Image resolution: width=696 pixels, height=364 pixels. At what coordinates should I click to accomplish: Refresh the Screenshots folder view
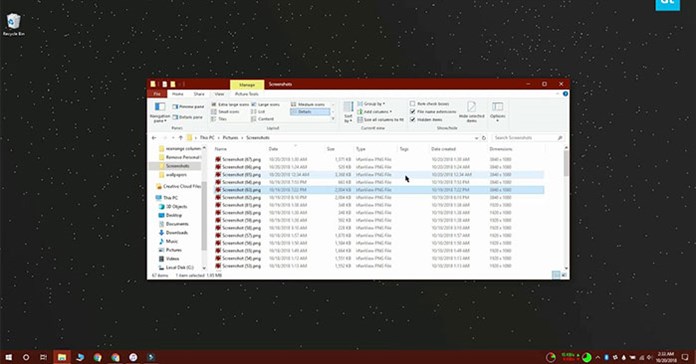point(484,138)
